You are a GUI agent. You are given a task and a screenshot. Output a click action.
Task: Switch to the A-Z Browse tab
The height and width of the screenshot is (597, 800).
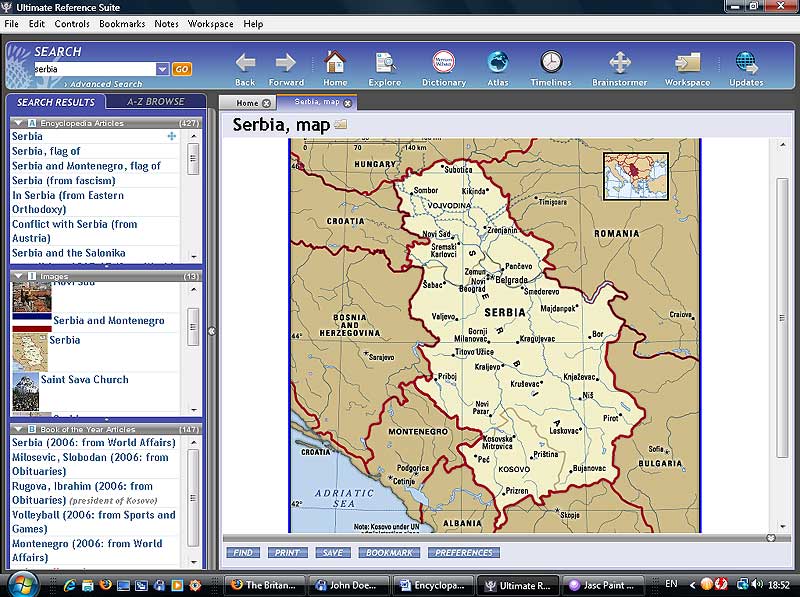156,102
